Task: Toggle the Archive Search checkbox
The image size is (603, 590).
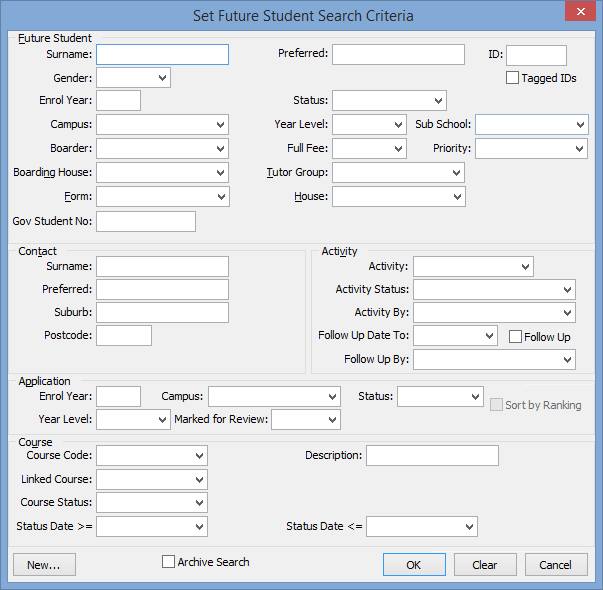Action: (x=168, y=562)
